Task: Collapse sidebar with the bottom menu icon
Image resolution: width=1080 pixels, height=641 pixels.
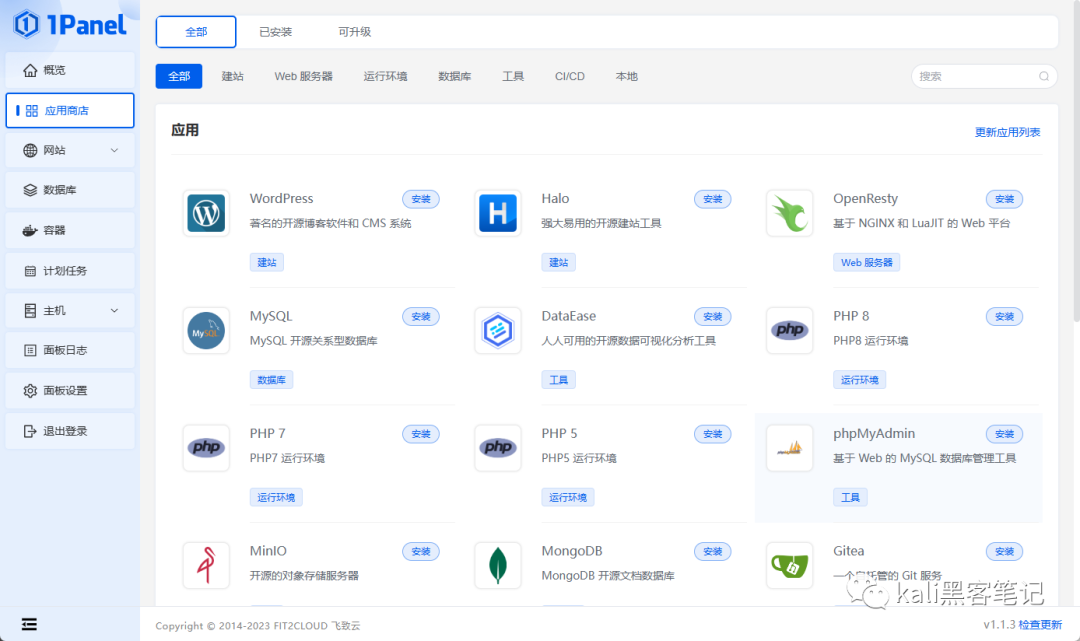Action: click(x=29, y=624)
